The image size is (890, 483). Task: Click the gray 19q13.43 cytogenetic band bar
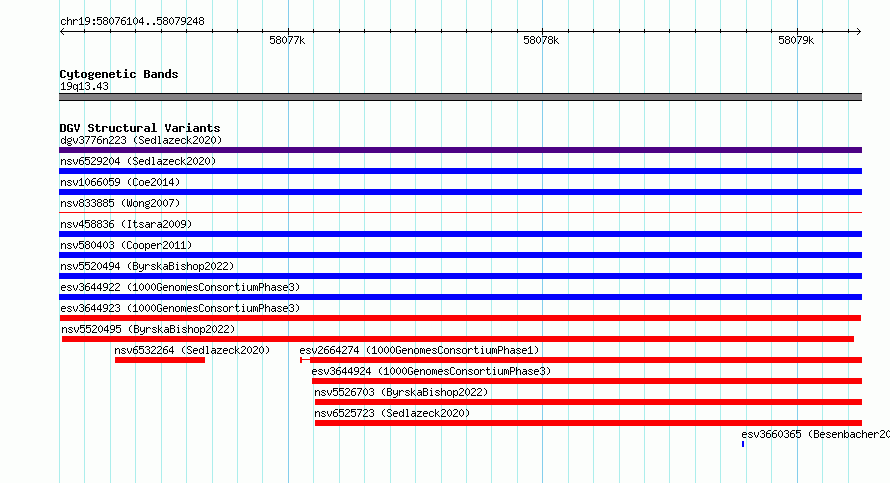pyautogui.click(x=460, y=97)
